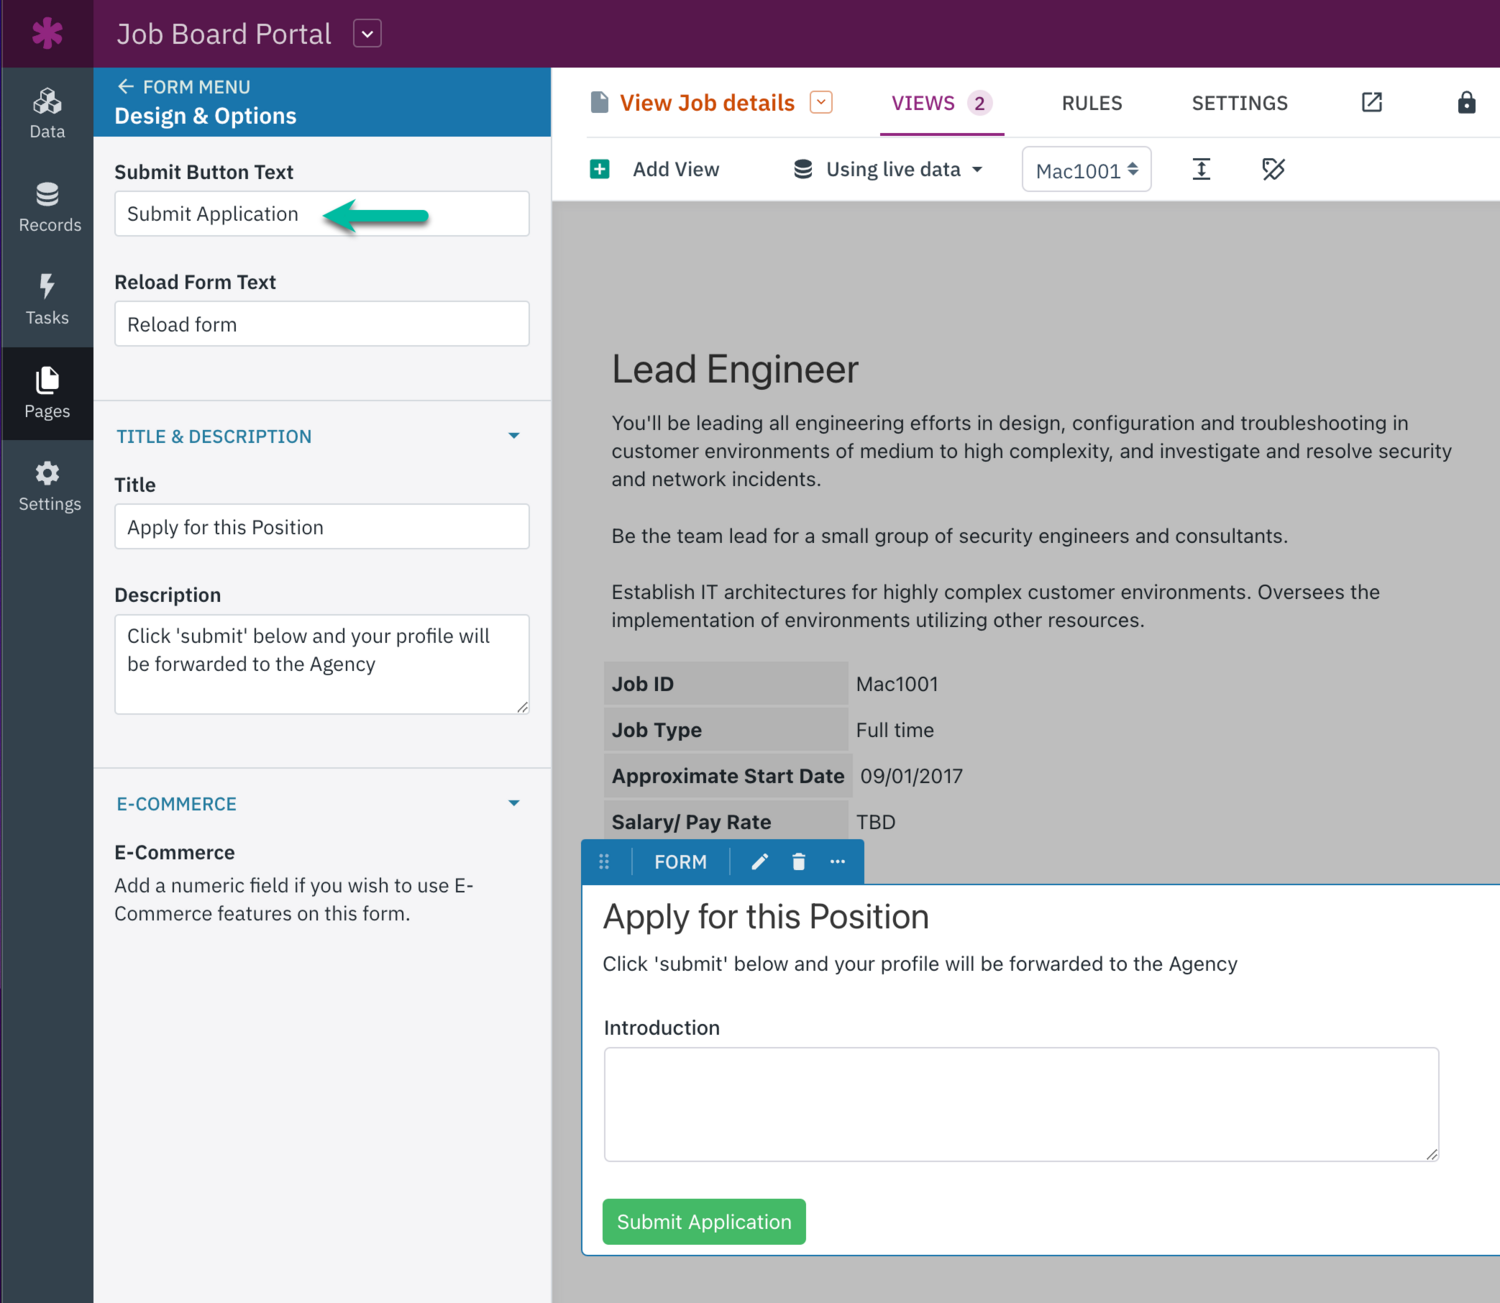The width and height of the screenshot is (1500, 1303).
Task: Select the Records icon in sidebar
Action: point(47,205)
